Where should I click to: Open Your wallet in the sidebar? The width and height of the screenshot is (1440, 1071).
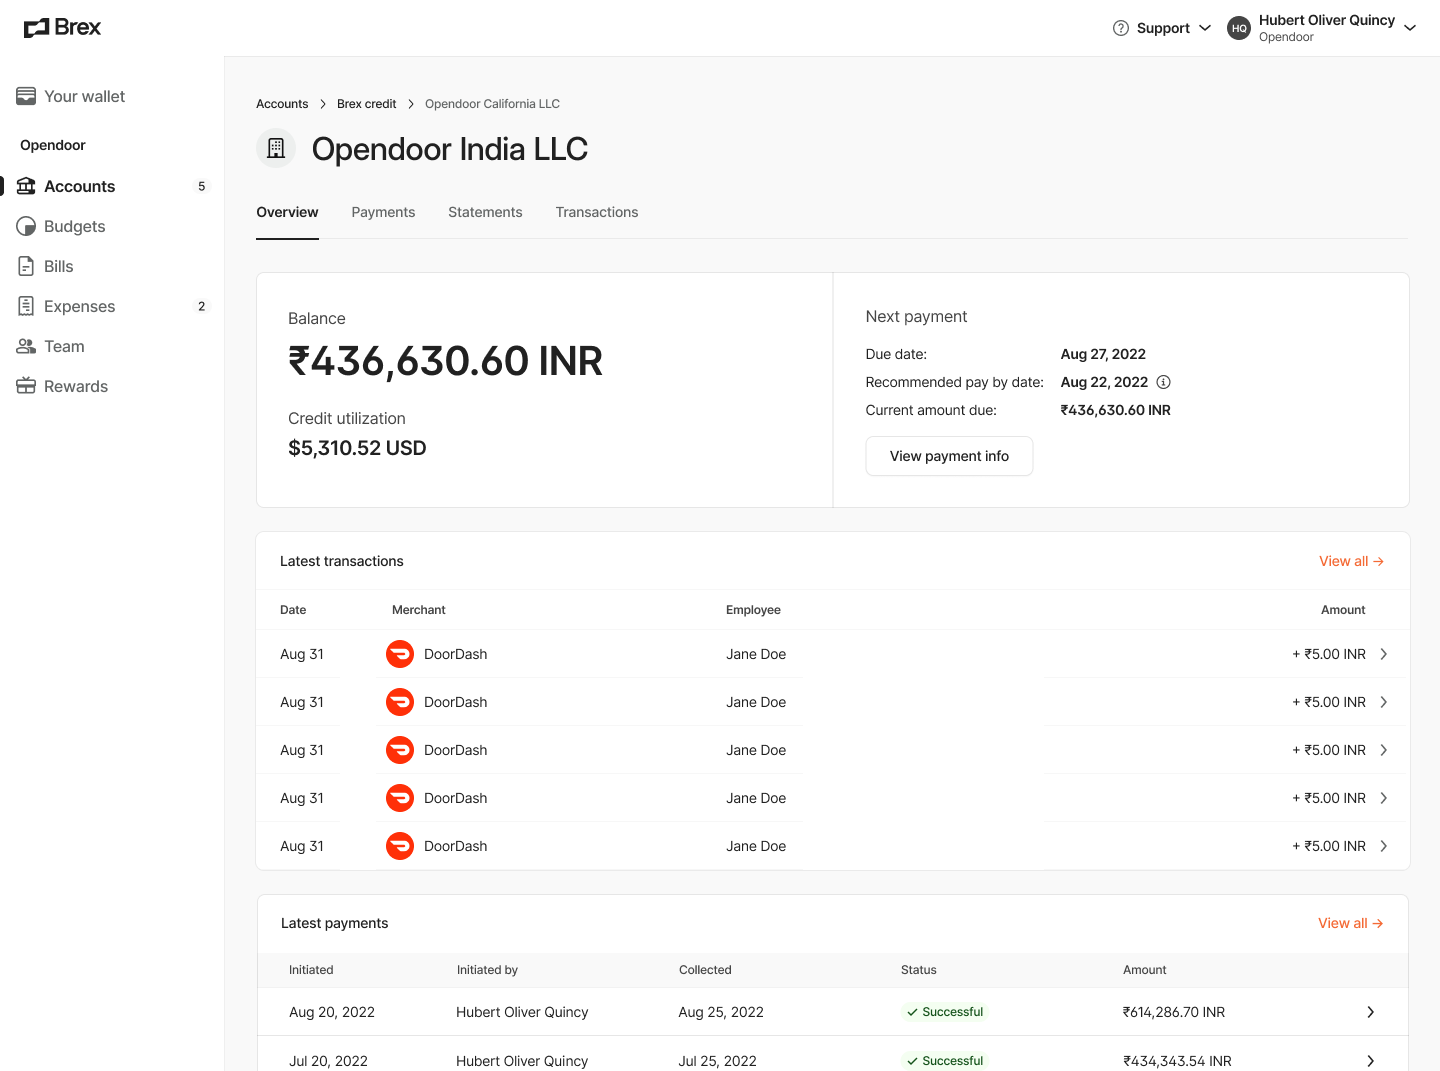coord(112,96)
